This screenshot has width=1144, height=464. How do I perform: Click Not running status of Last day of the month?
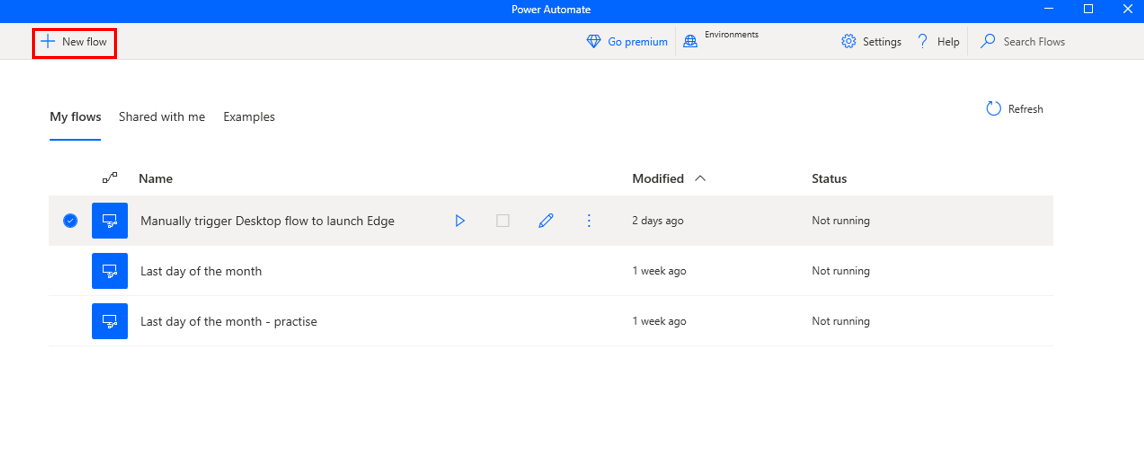click(840, 271)
